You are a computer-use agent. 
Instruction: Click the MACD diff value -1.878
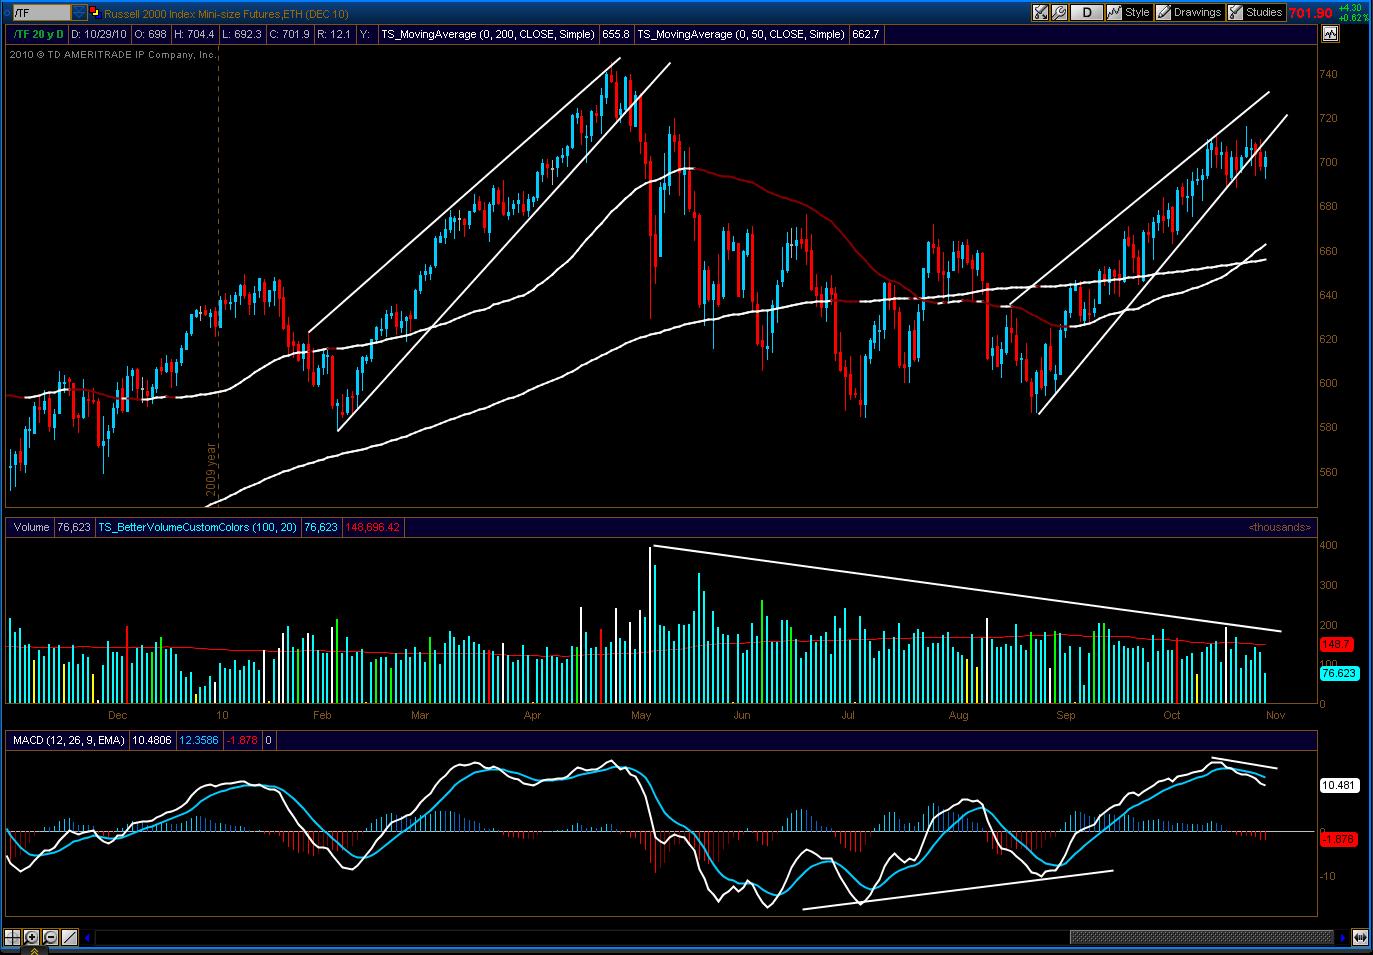tap(243, 740)
